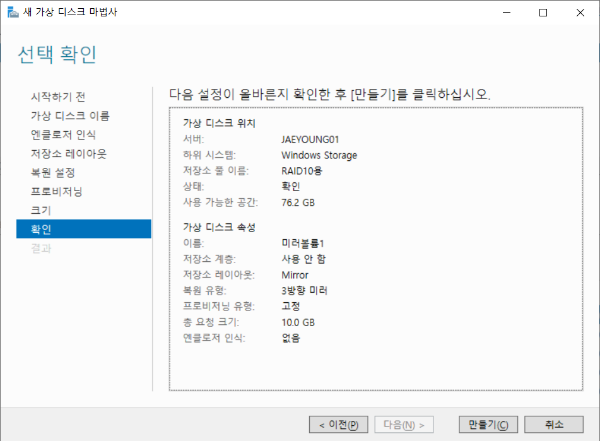Click the 사용 안 함 storage tier value
Screen dimensions: 600x441
click(303, 259)
